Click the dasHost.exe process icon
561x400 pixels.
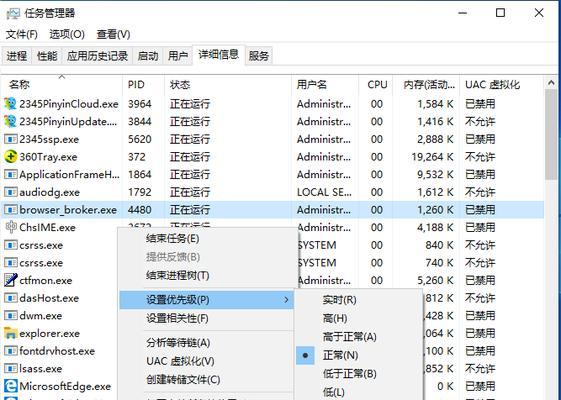click(x=10, y=298)
